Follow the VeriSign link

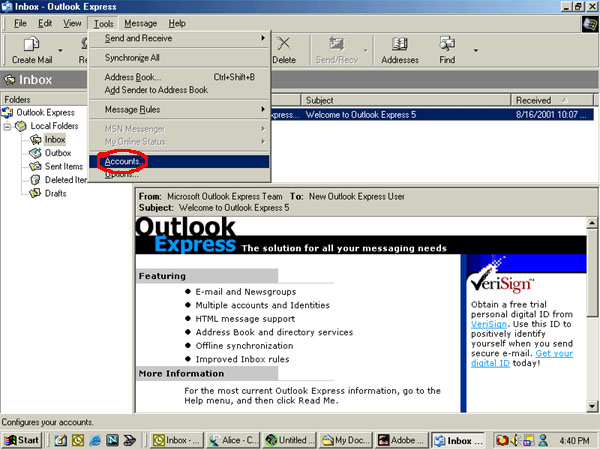coord(489,324)
